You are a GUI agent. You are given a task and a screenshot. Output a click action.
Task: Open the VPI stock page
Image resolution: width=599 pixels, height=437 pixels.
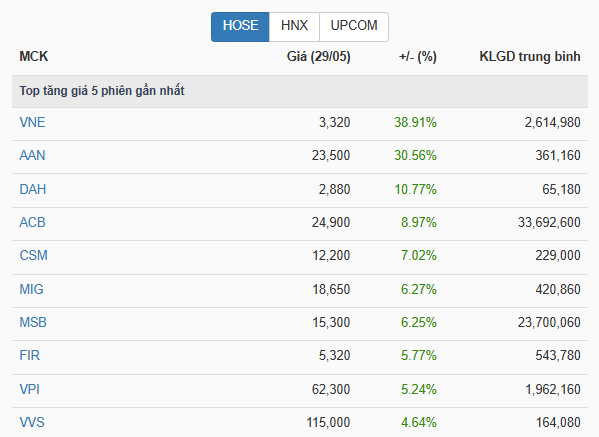(30, 390)
